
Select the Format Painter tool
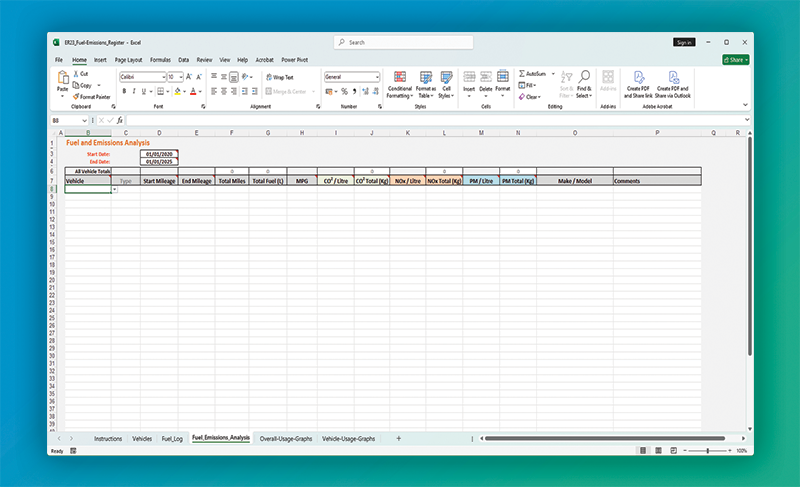[x=93, y=97]
